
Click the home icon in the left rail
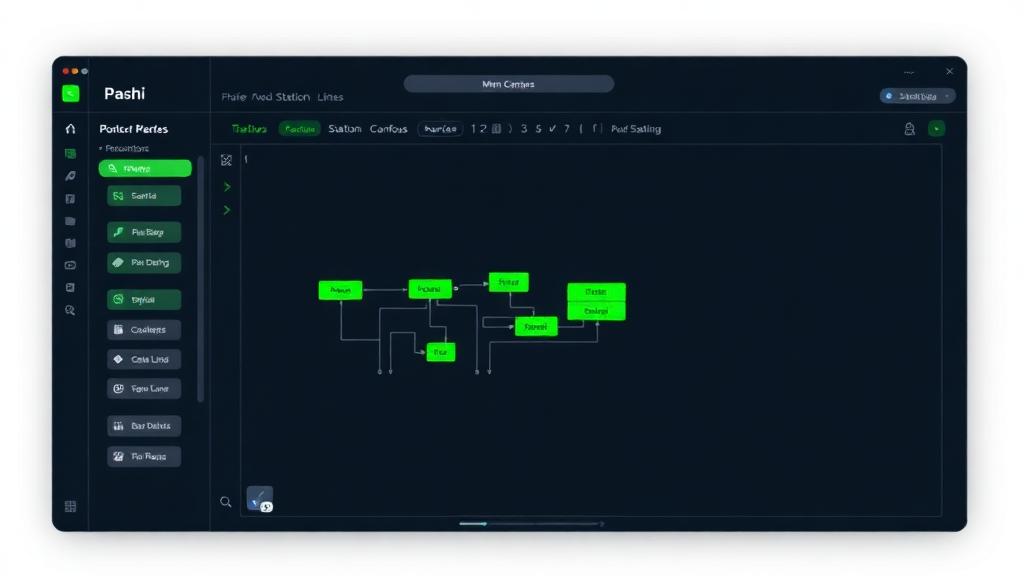[x=70, y=129]
